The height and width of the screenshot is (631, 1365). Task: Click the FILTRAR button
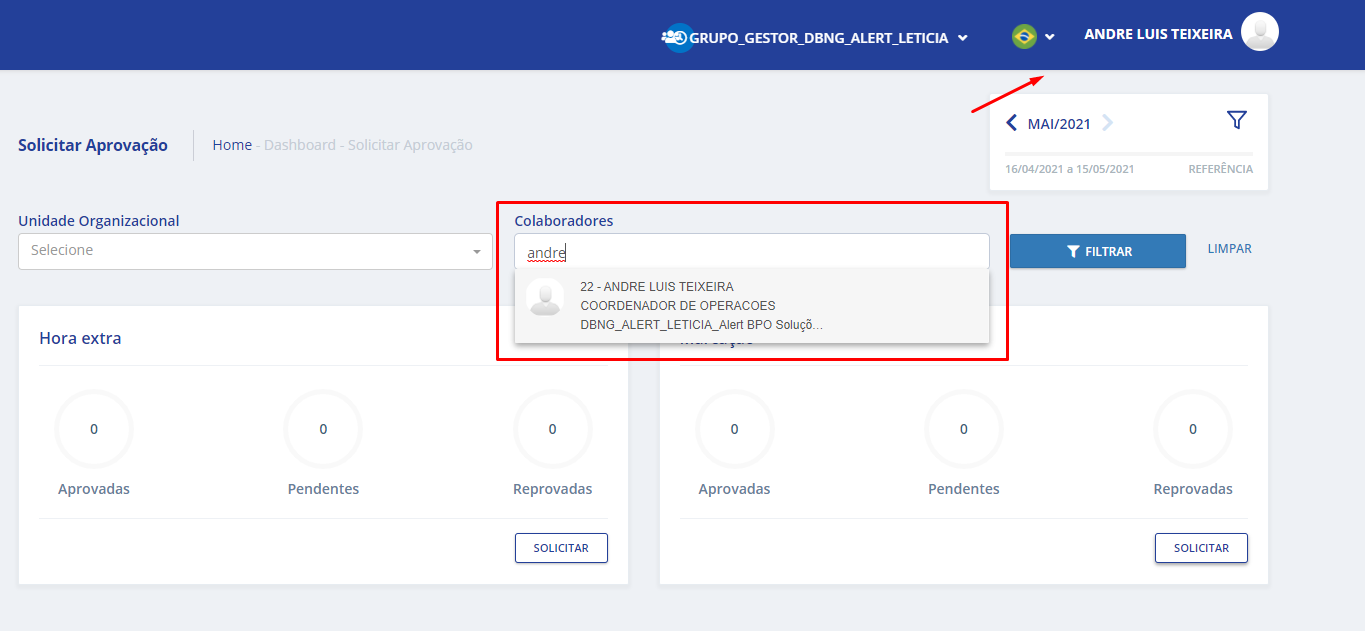click(x=1097, y=251)
